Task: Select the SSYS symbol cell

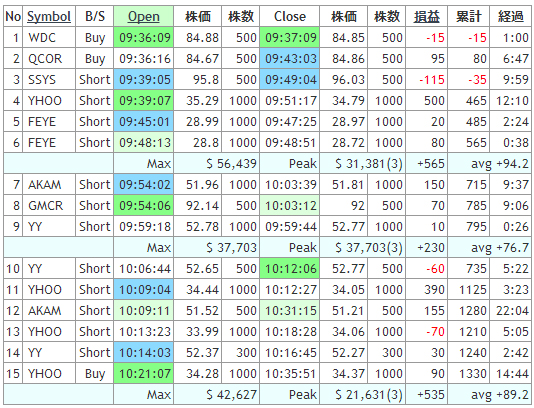Action: [x=42, y=79]
